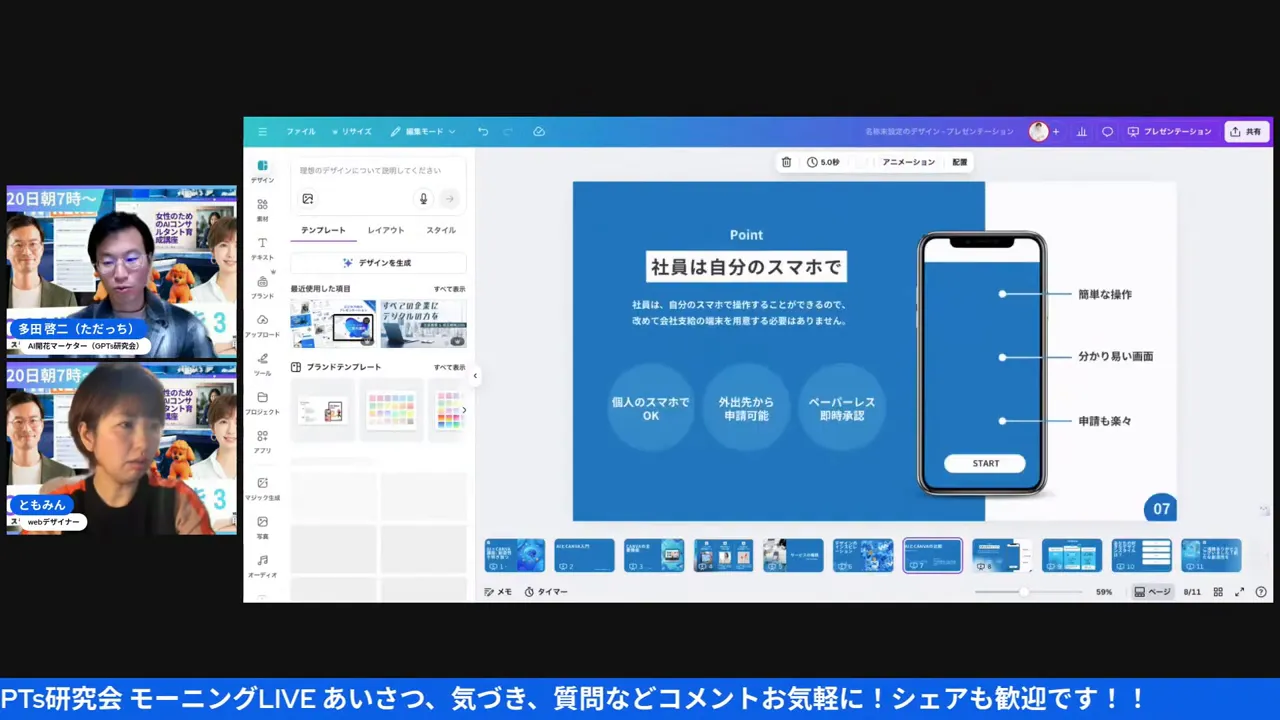Open the オーディオ (Audio) panel
1280x720 pixels.
tap(262, 566)
